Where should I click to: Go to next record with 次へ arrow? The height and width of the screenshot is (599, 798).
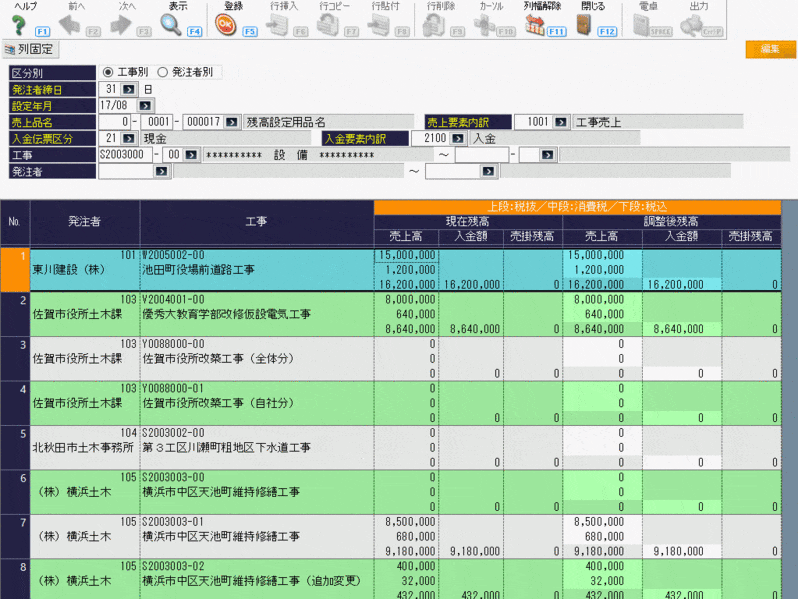[x=121, y=25]
